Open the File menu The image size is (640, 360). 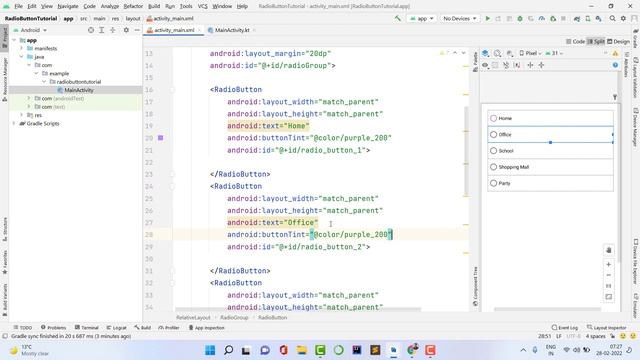click(x=18, y=6)
